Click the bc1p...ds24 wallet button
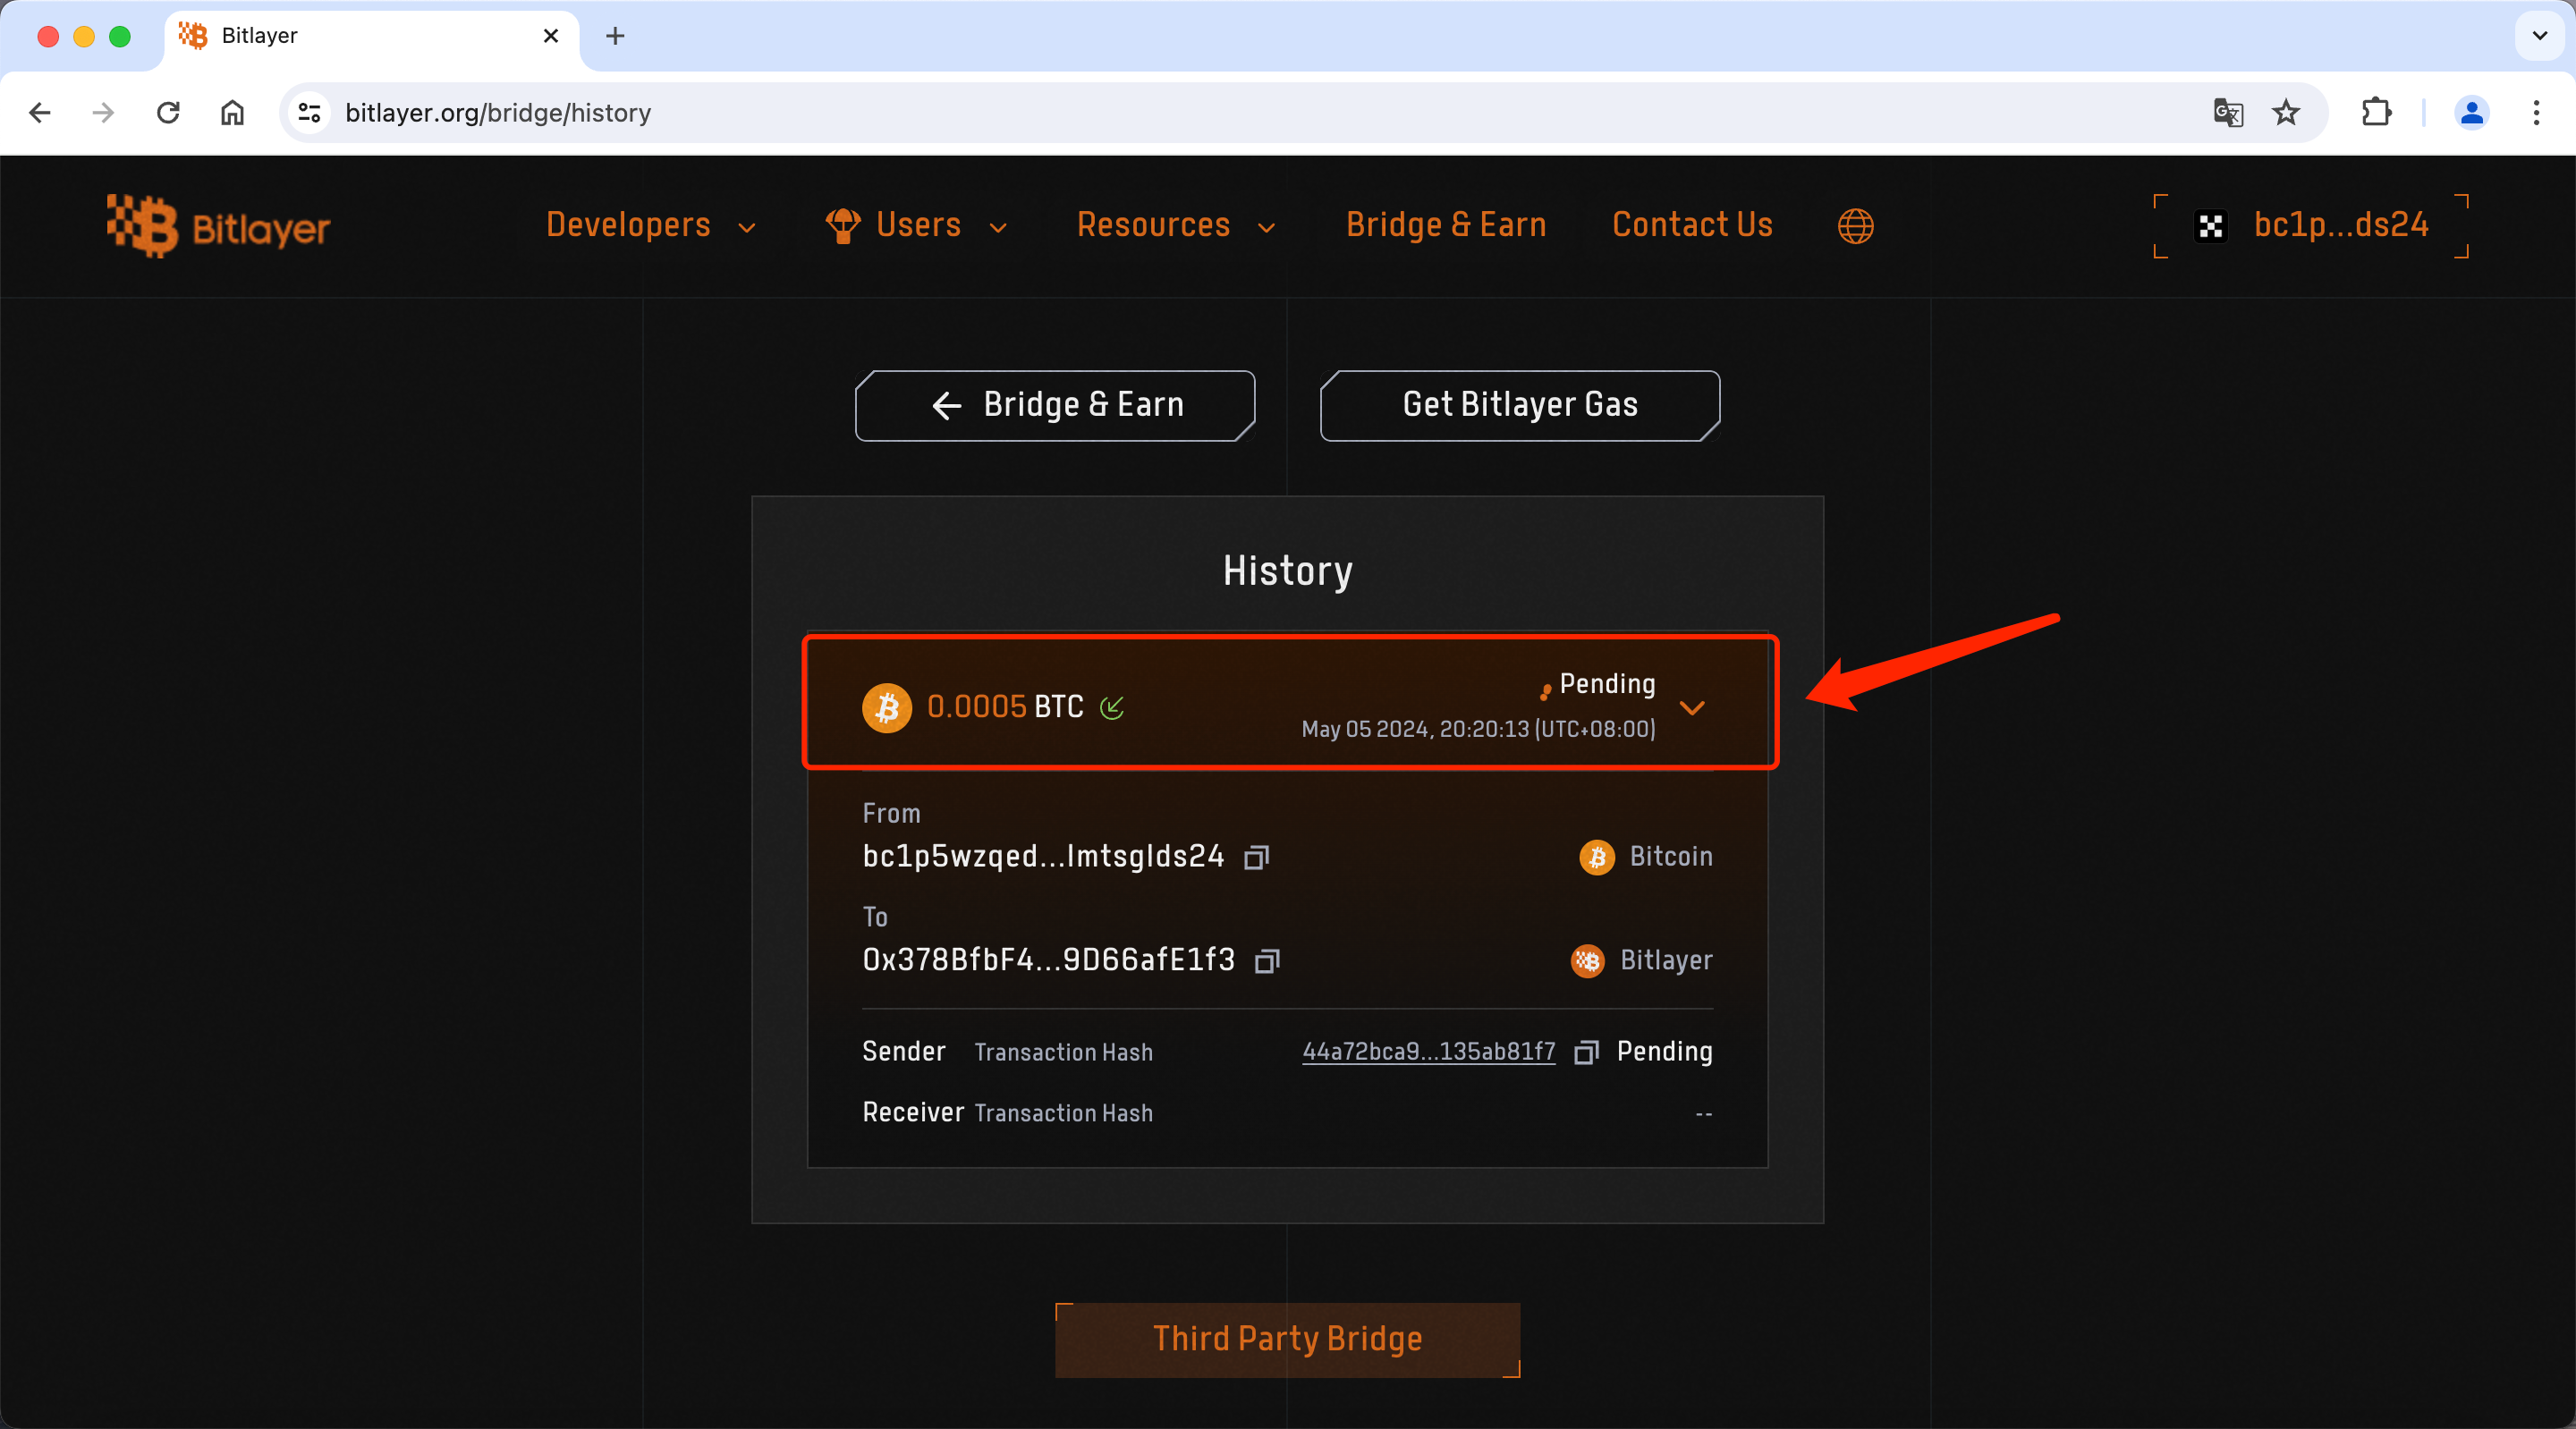The image size is (2576, 1429). pyautogui.click(x=2312, y=226)
